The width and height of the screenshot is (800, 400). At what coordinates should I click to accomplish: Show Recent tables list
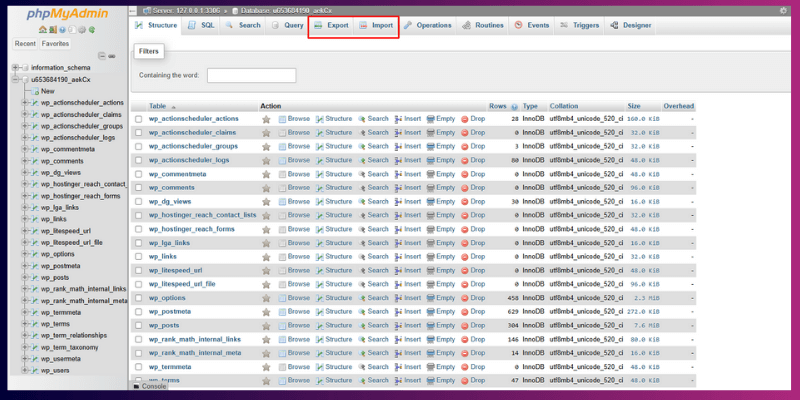click(x=25, y=44)
